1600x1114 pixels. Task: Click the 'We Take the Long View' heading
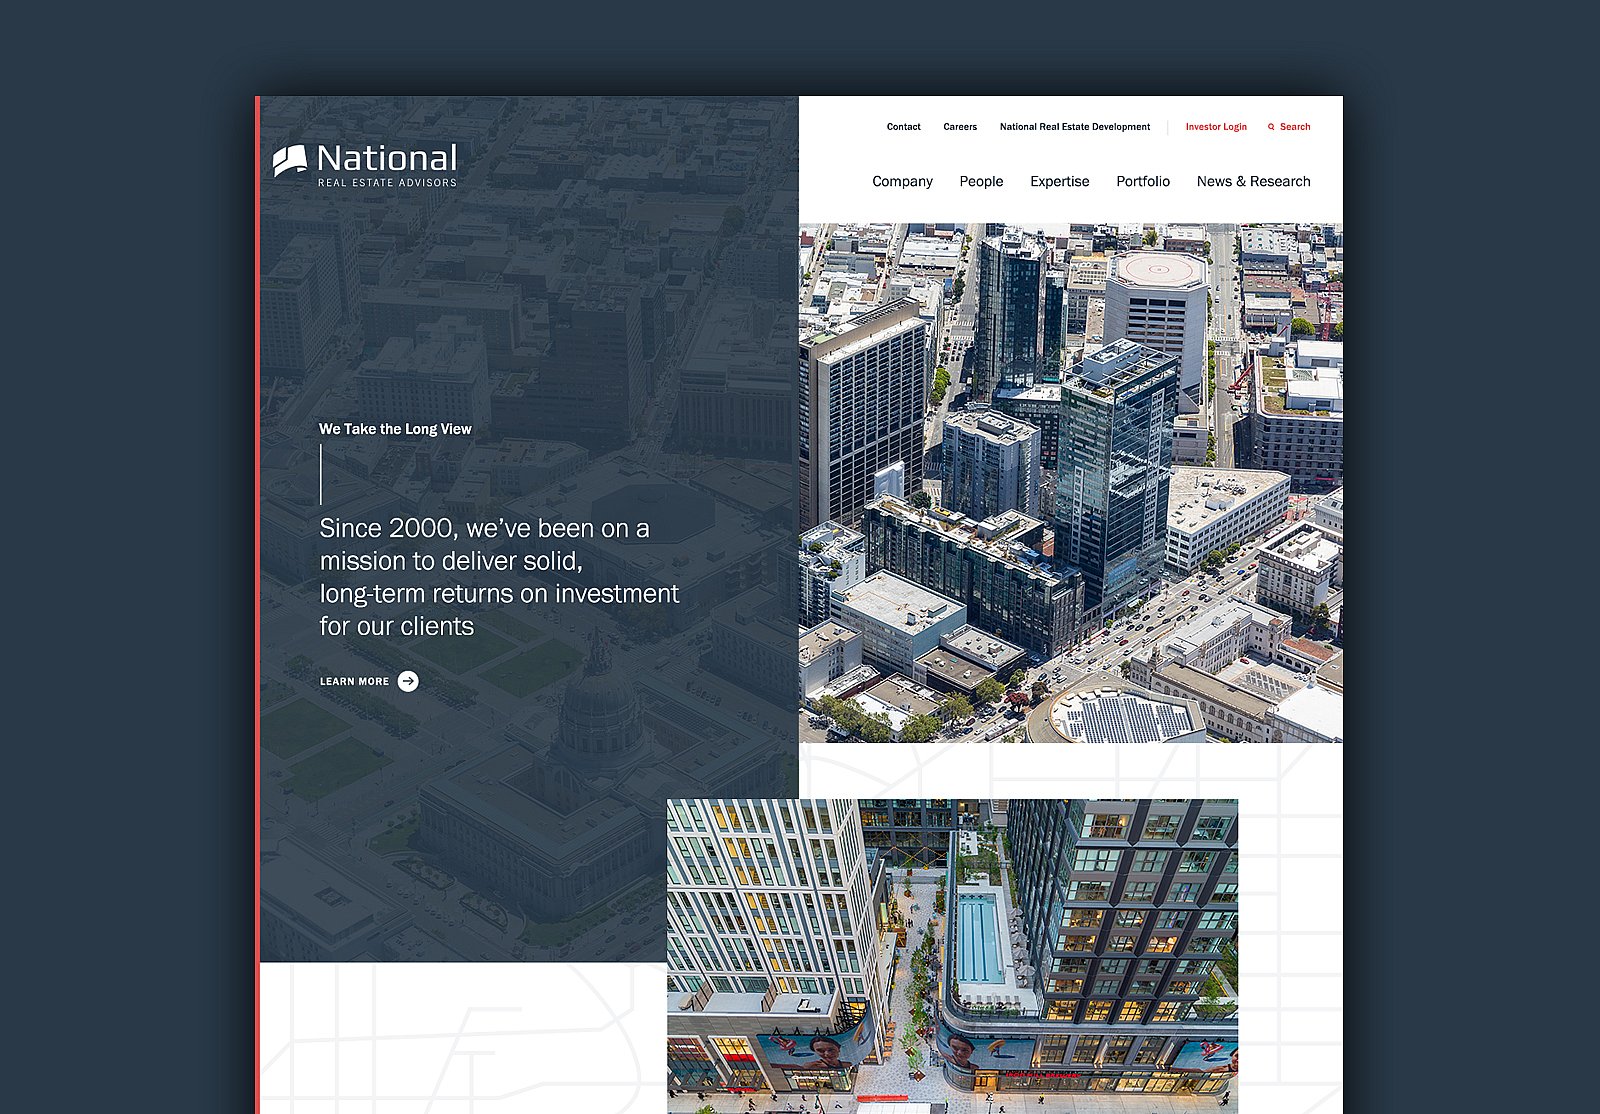point(395,429)
